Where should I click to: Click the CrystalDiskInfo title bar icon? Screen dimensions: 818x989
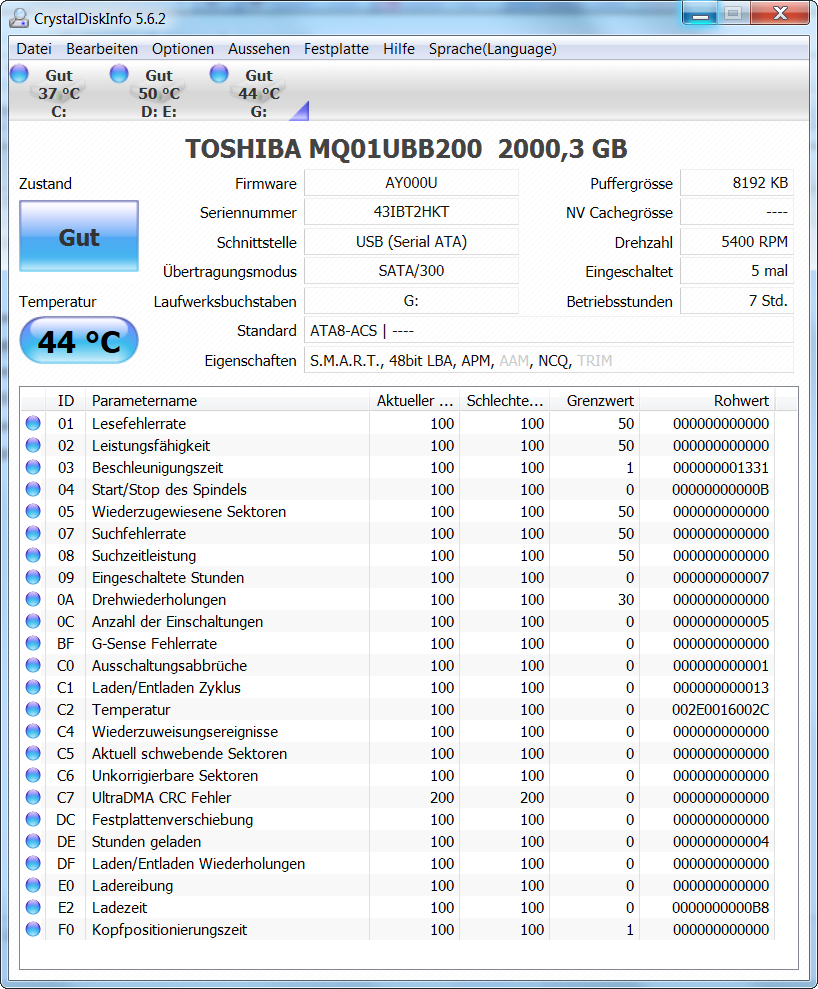point(20,18)
